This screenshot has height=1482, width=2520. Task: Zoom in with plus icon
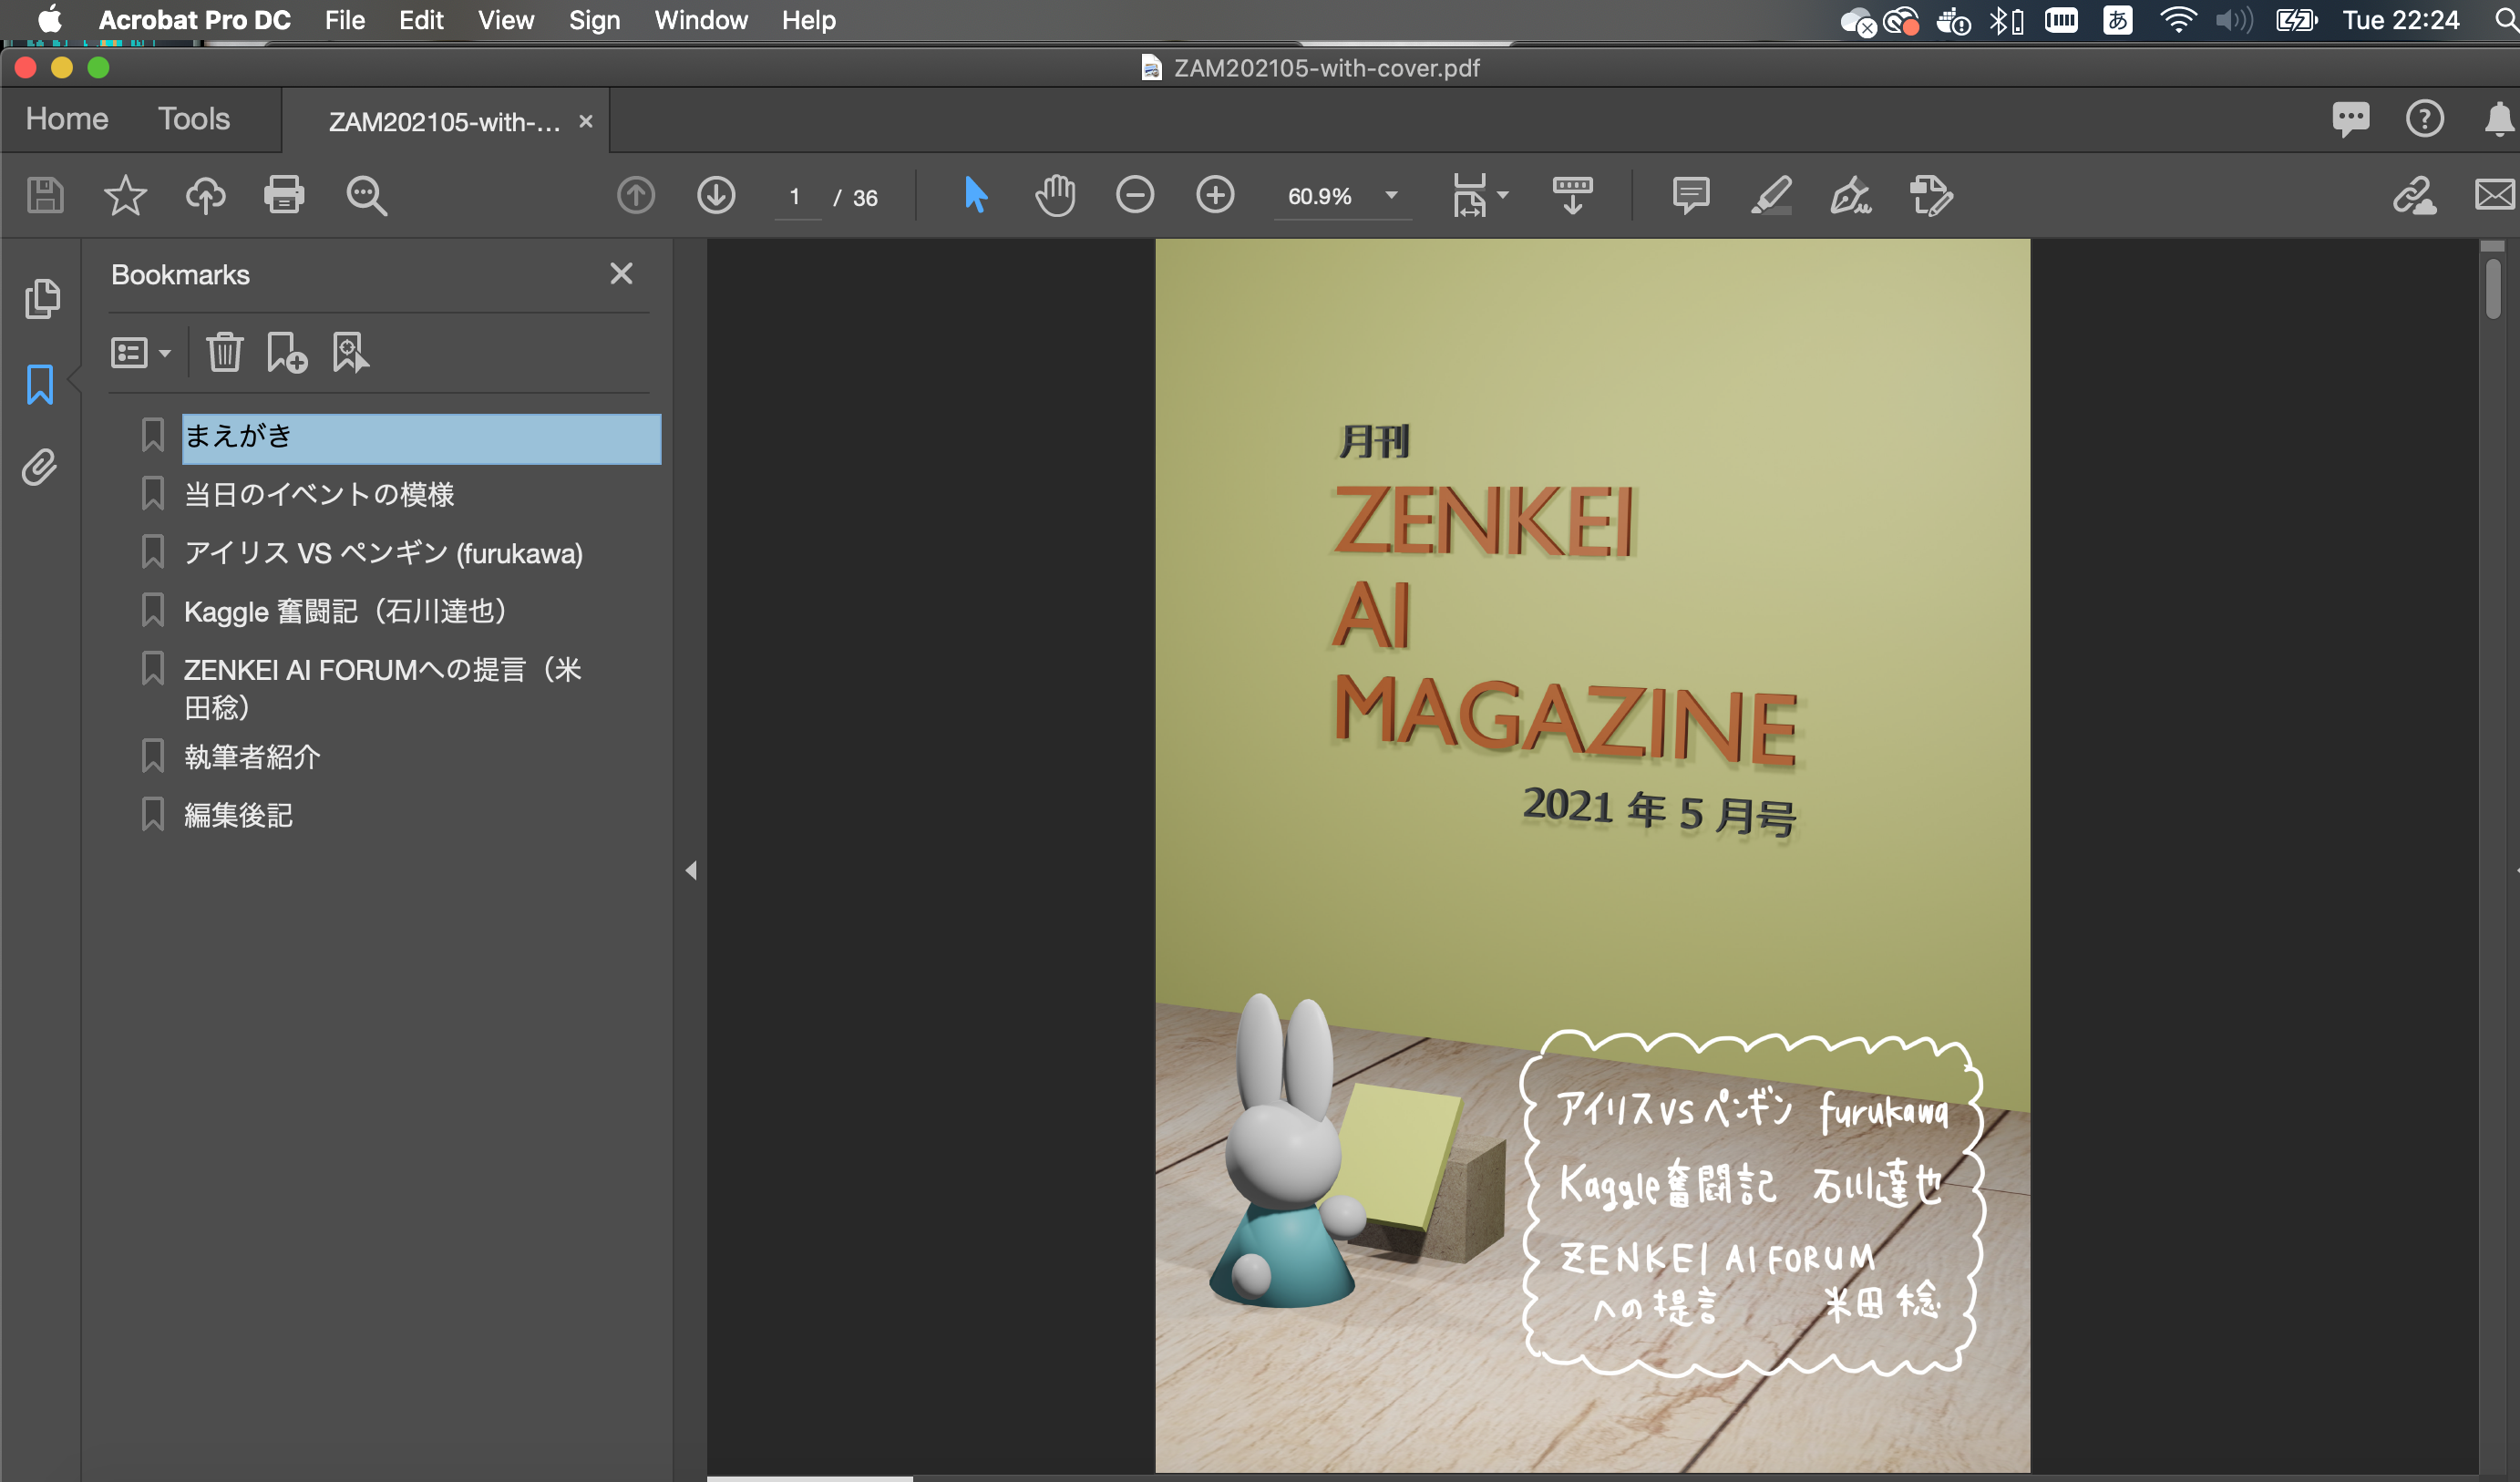click(x=1215, y=195)
